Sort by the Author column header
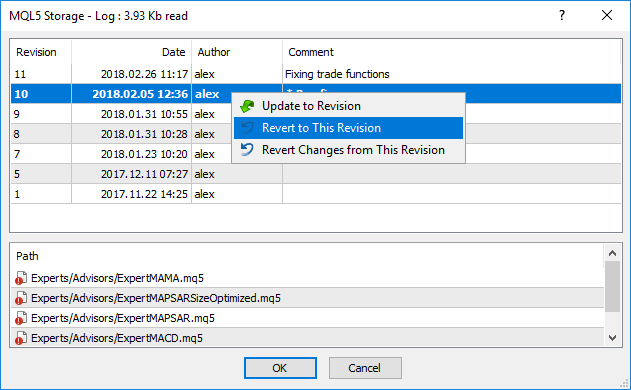 pos(237,52)
